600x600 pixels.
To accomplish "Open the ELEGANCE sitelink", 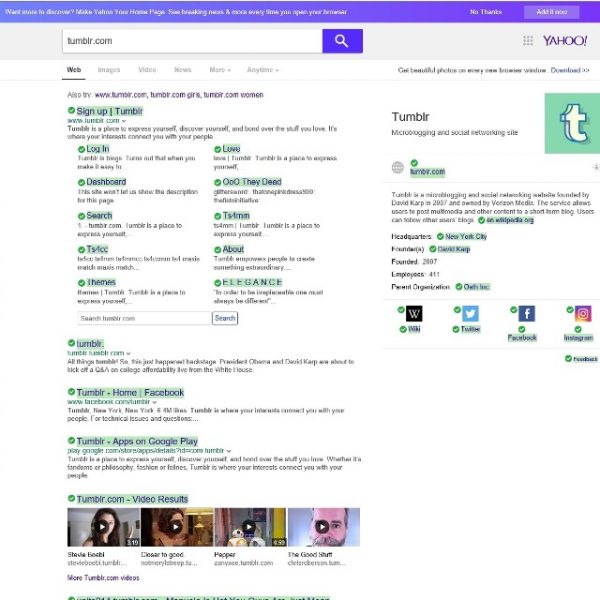I will [252, 282].
